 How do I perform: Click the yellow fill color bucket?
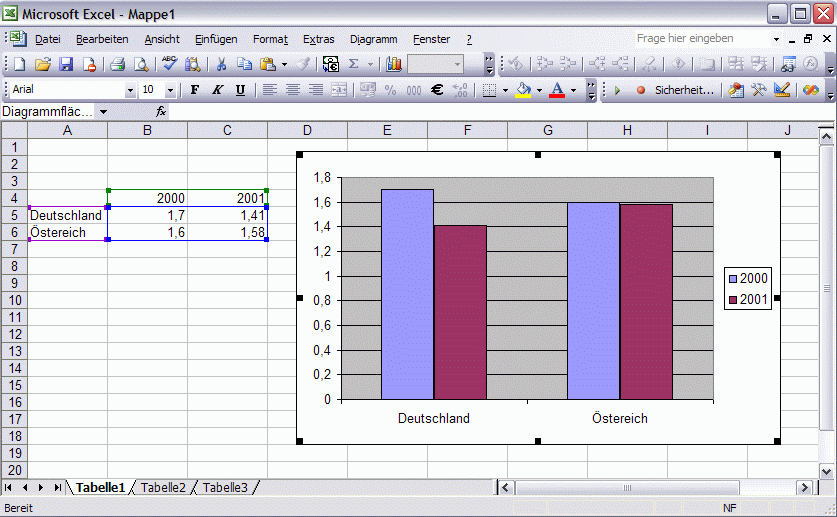pos(524,90)
